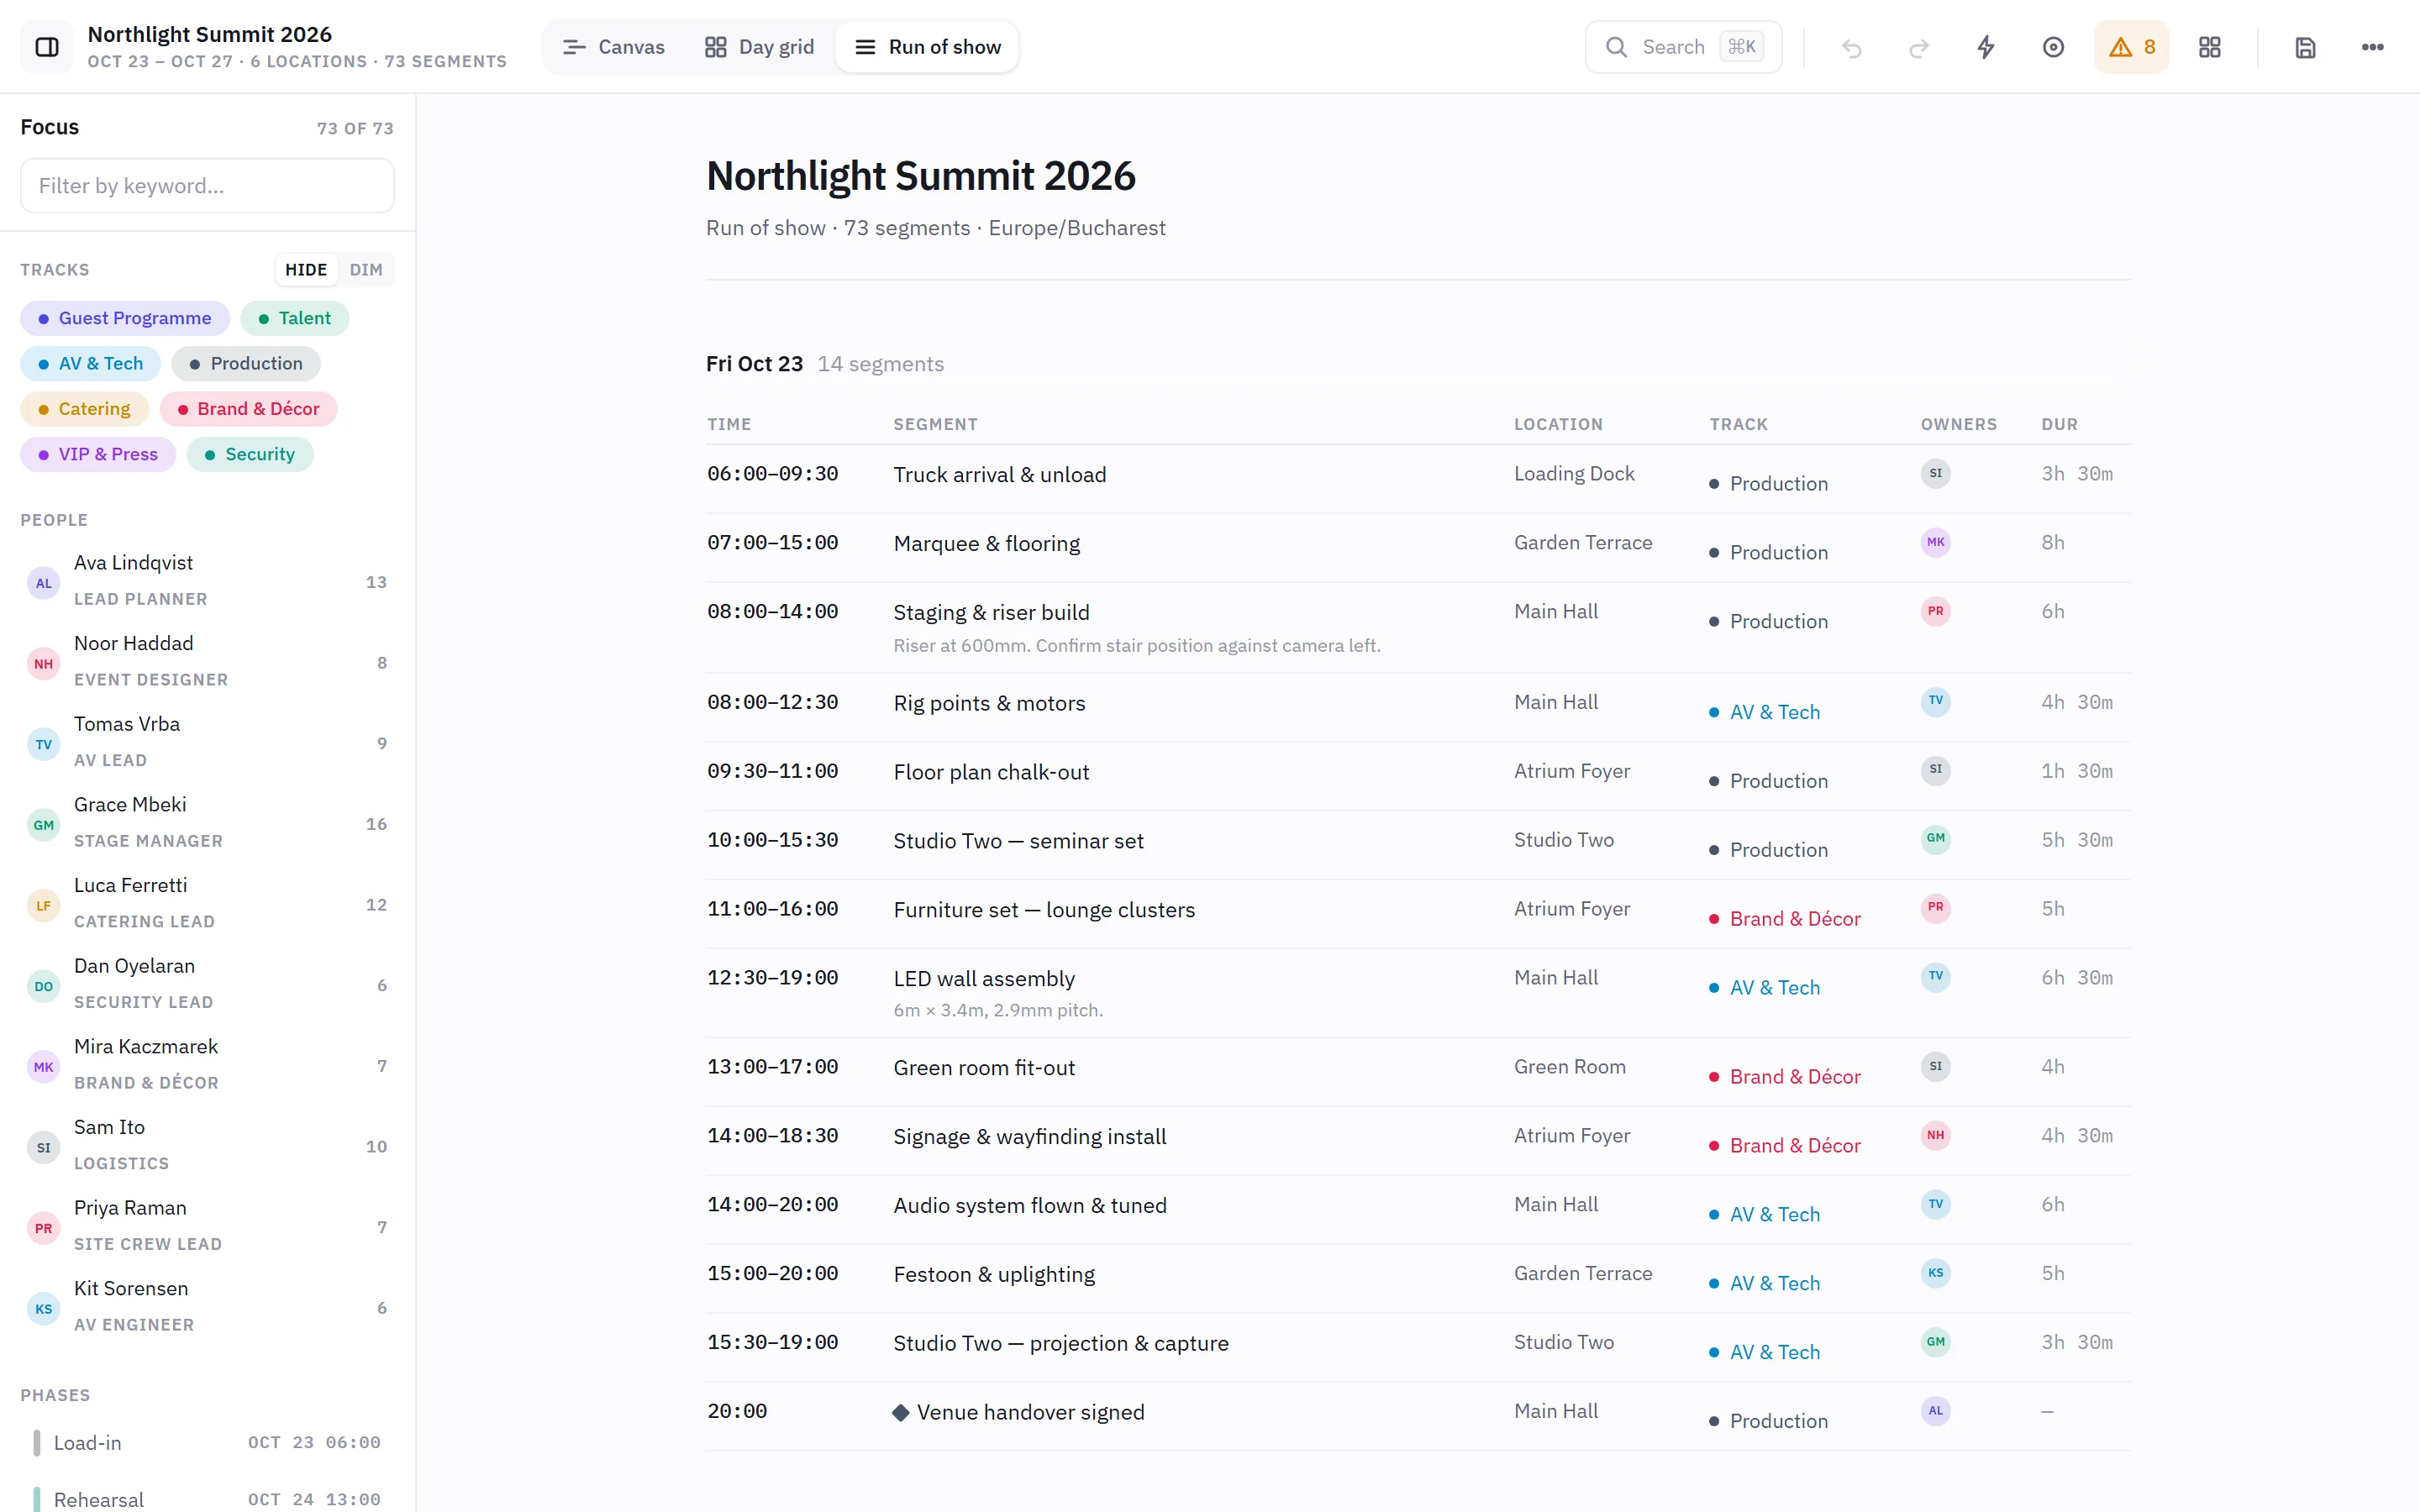Click the milestone diamond on Venue handover signed
The height and width of the screenshot is (1512, 2420).
pos(901,1412)
